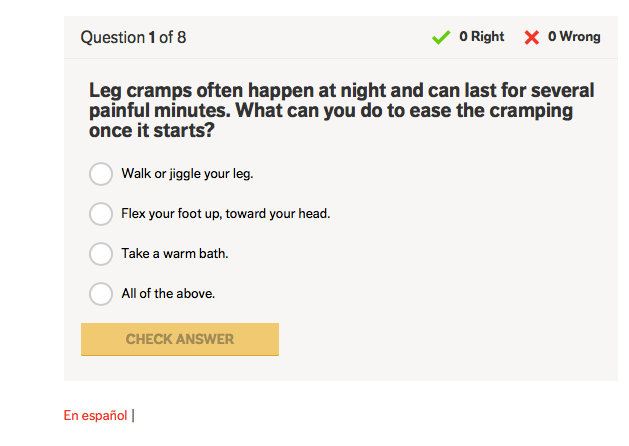Click the "Question 1 of 8" progress label
This screenshot has height=446, width=629.
click(133, 38)
